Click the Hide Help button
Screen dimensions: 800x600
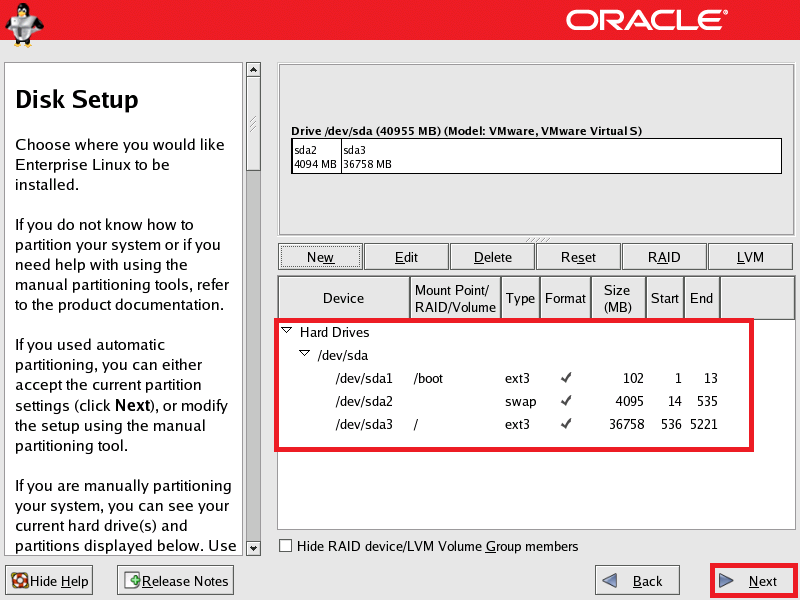coord(49,581)
